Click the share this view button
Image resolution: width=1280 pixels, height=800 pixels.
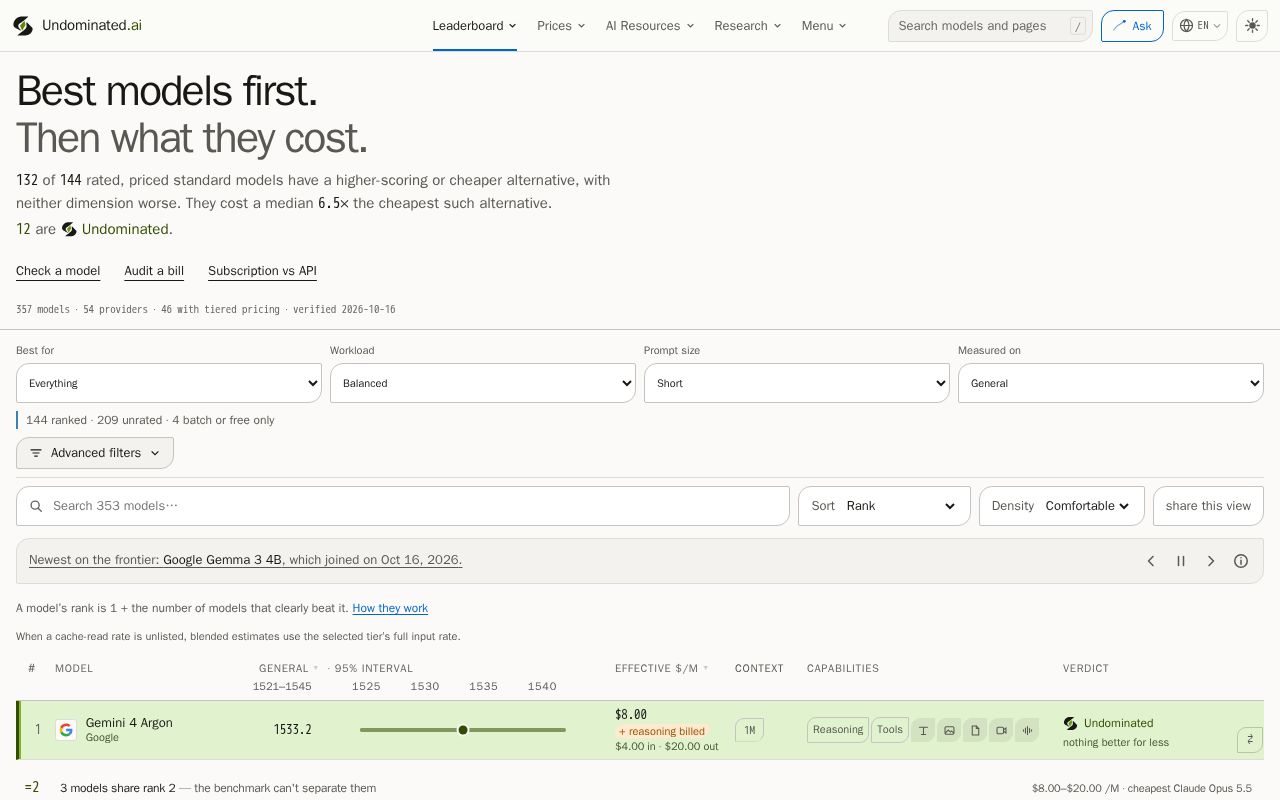(1208, 506)
